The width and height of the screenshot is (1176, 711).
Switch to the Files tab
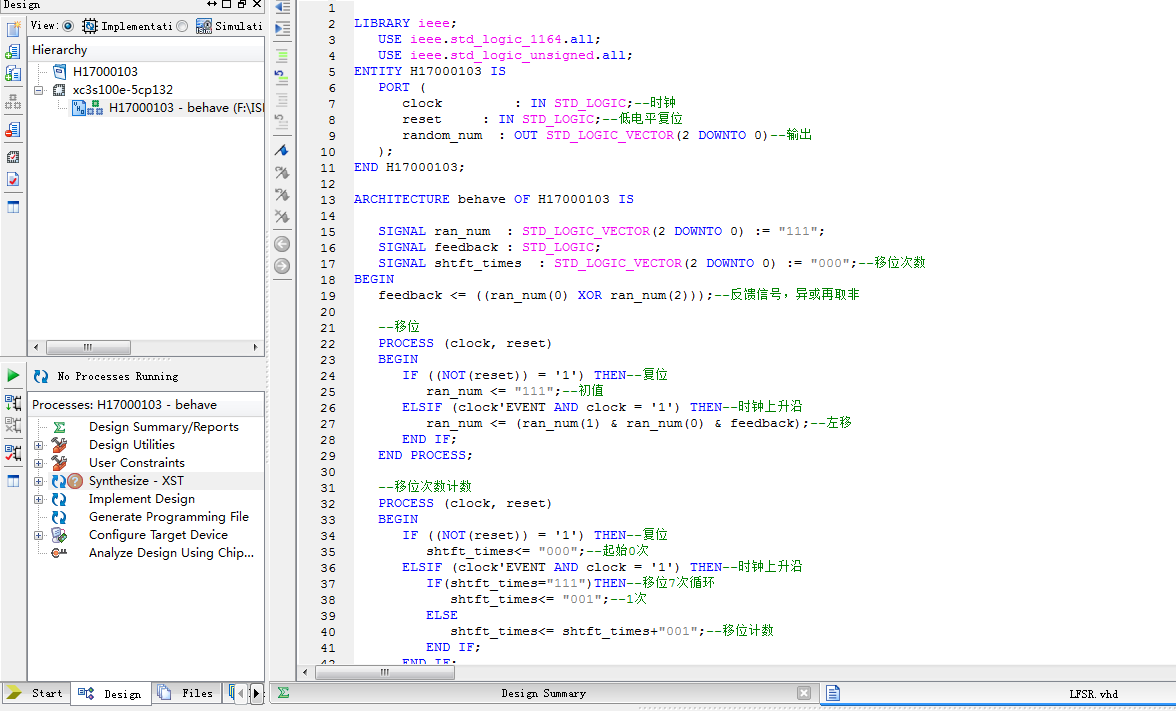(186, 692)
